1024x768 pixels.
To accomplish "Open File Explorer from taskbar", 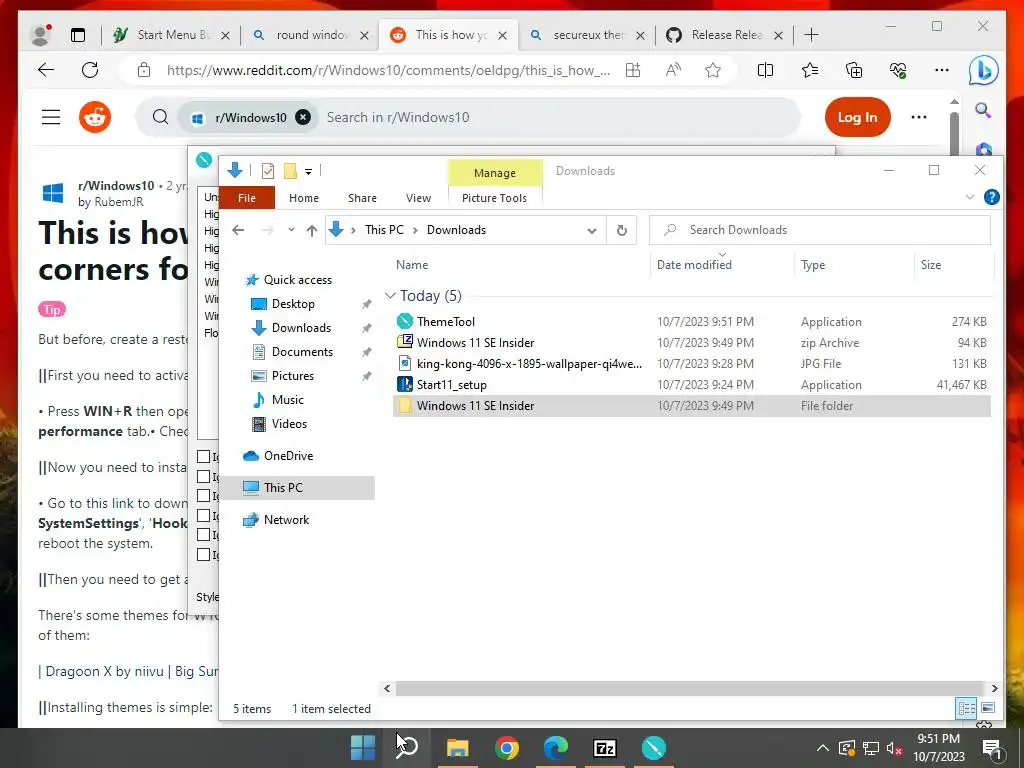I will [457, 747].
